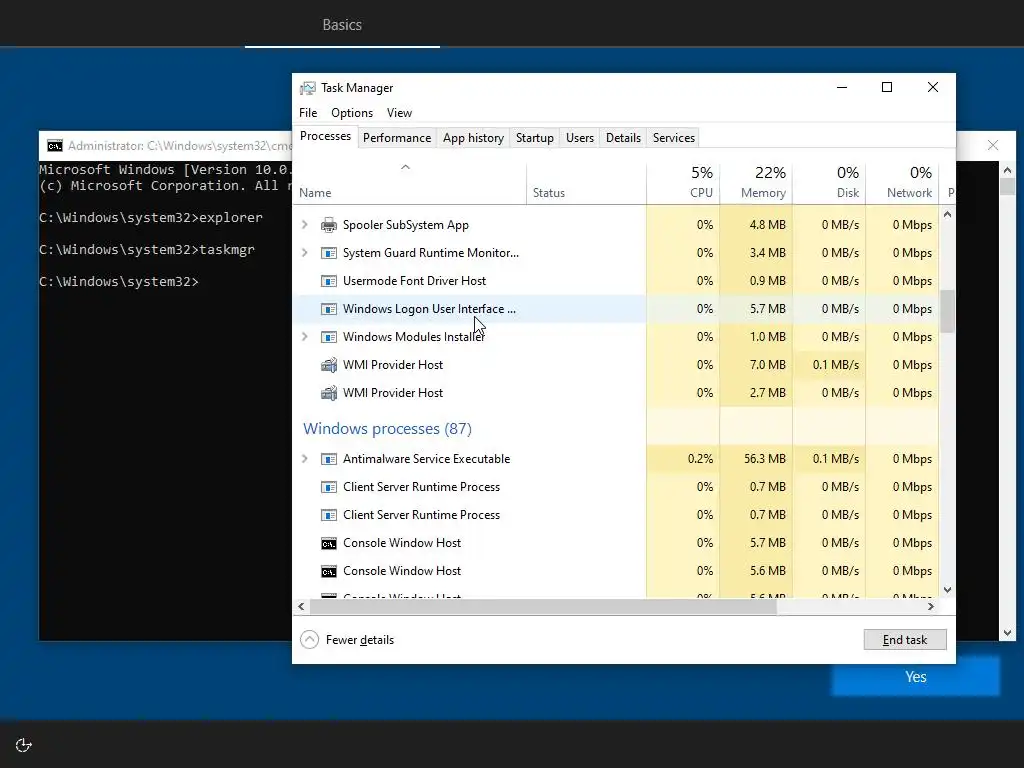Viewport: 1024px width, 768px height.
Task: Click the Console Window Host 5.6 MB icon
Action: pos(328,571)
